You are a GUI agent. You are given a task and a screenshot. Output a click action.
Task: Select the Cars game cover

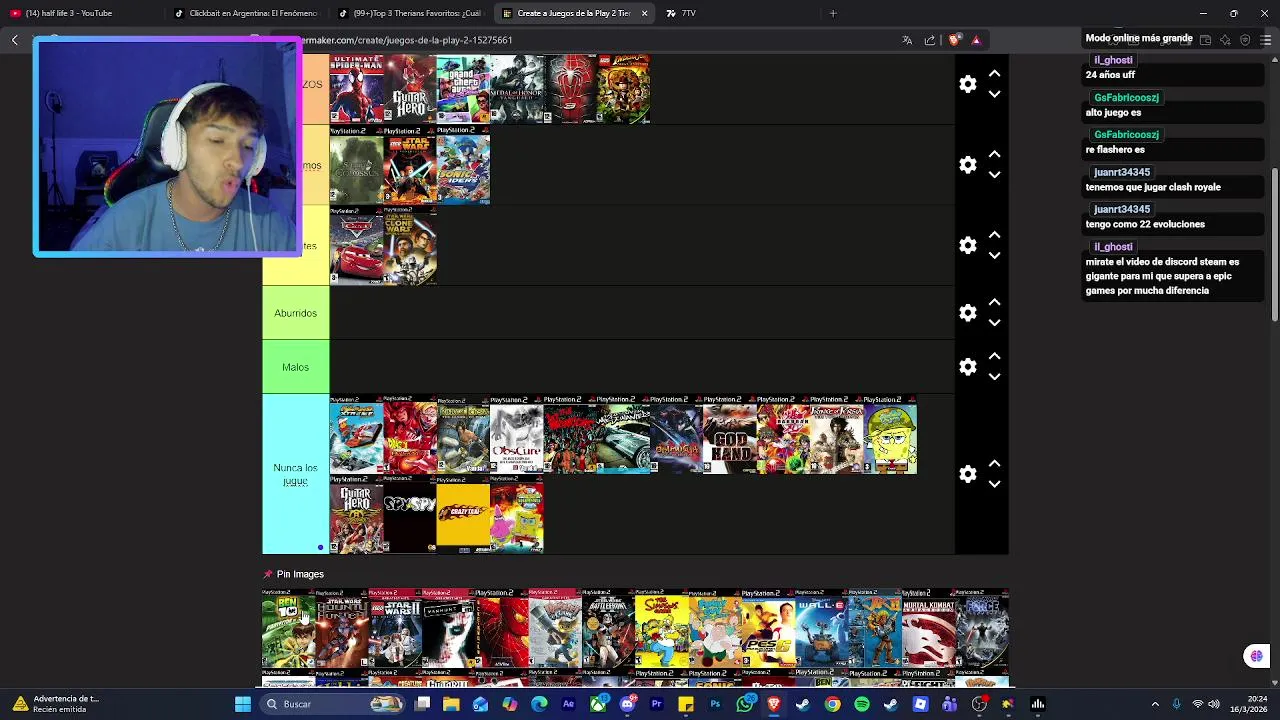click(x=356, y=245)
